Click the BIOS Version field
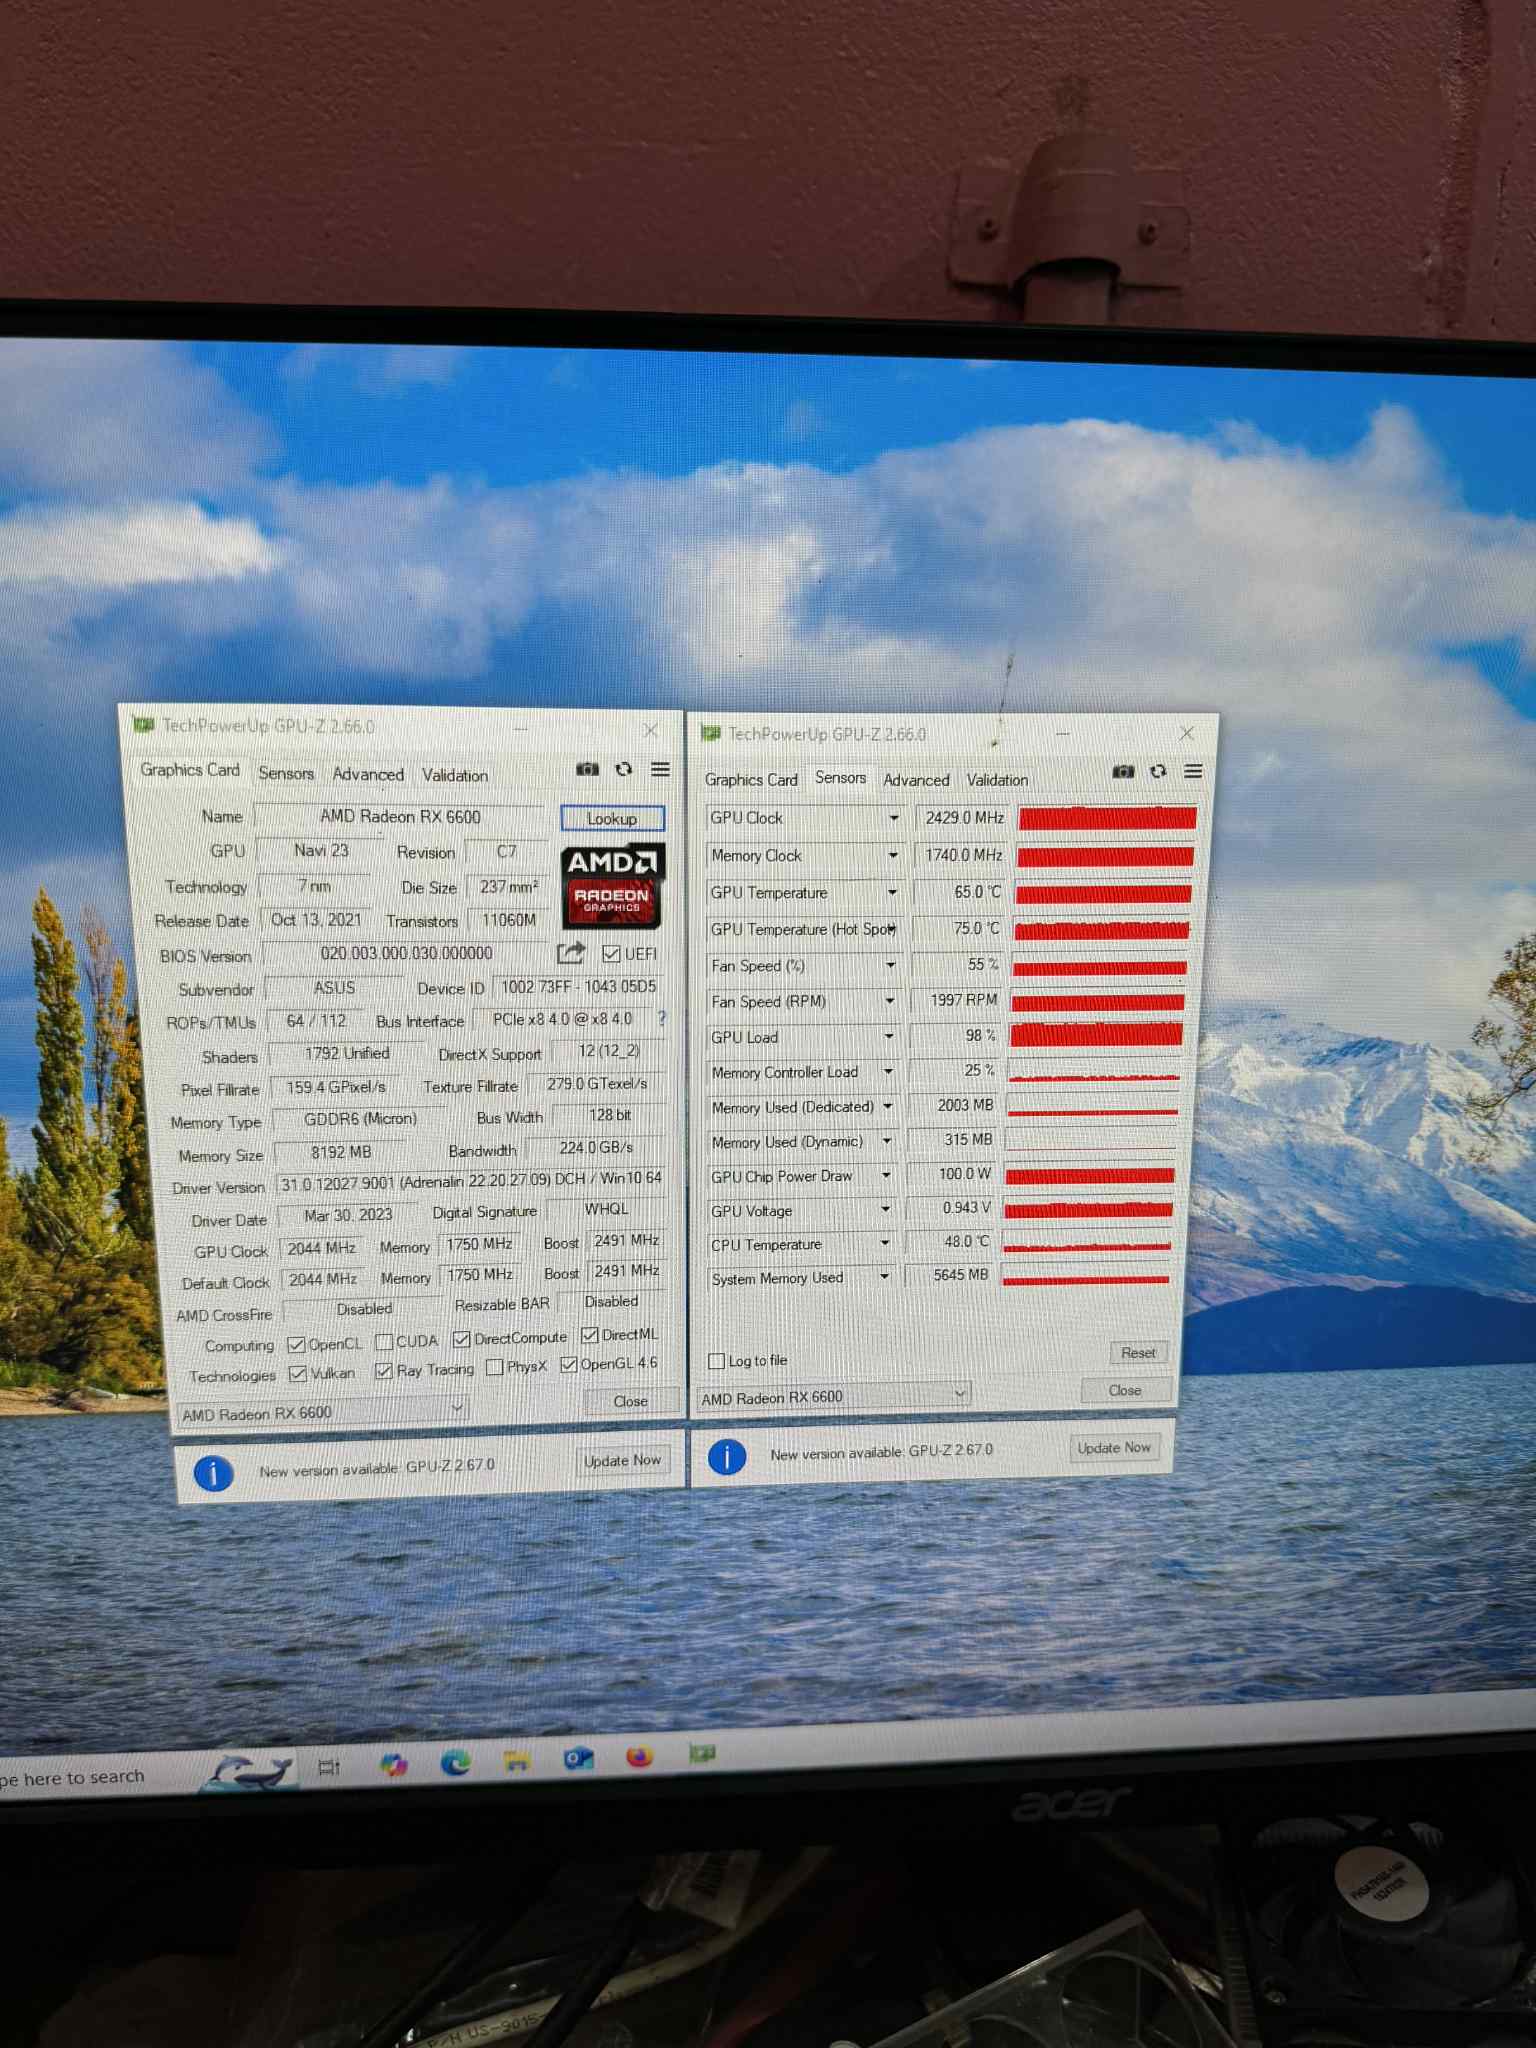Screen dimensions: 1536x2048 pyautogui.click(x=406, y=954)
